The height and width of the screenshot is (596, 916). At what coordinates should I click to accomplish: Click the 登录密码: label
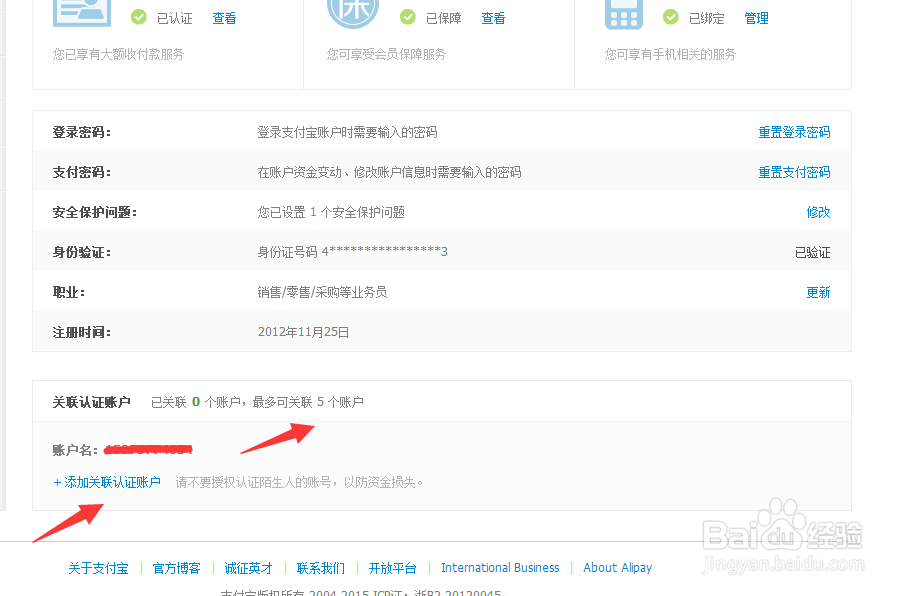click(x=82, y=133)
